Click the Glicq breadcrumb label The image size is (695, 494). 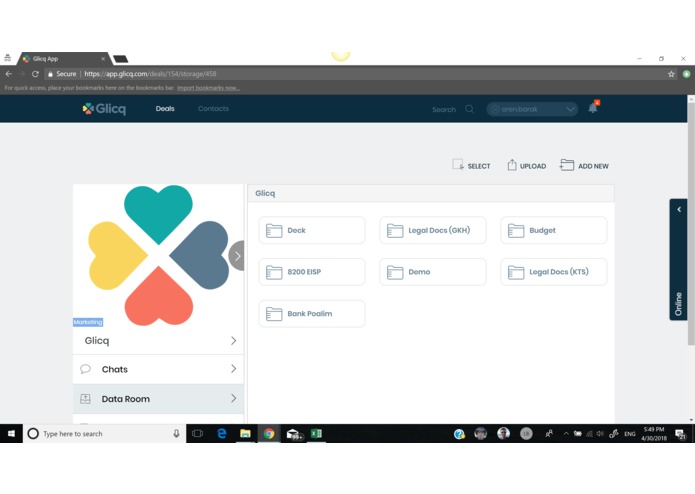265,193
